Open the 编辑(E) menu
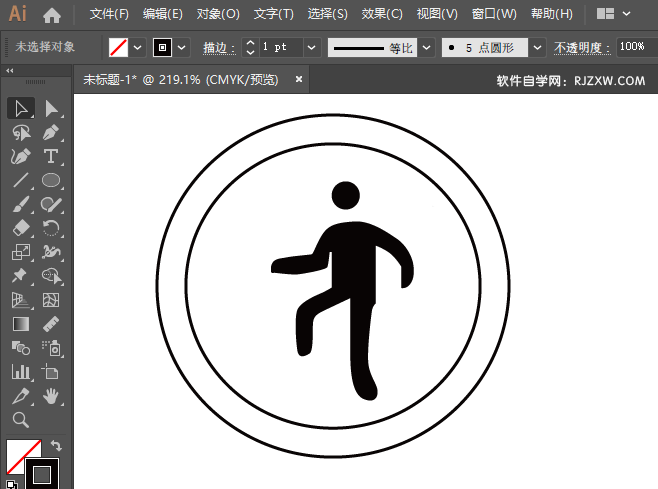 pos(163,14)
